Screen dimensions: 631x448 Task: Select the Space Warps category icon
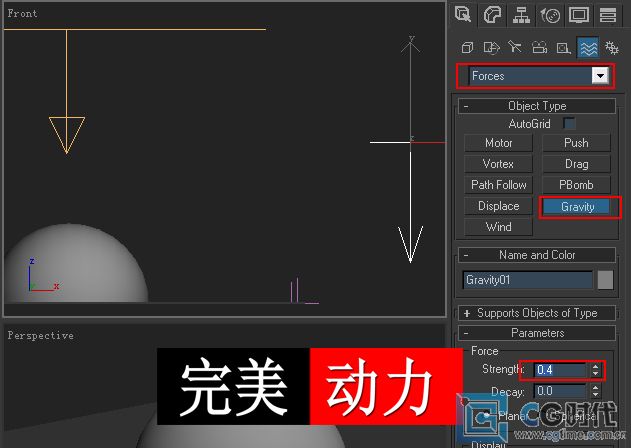click(588, 48)
